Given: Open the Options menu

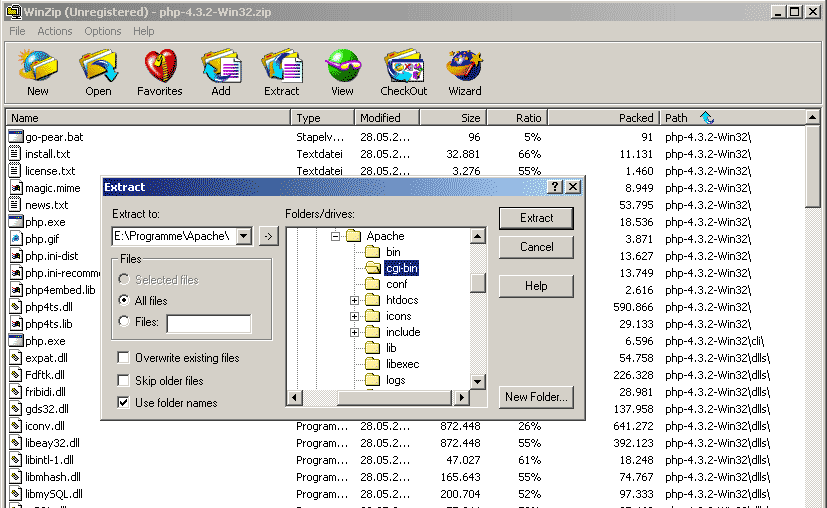Looking at the screenshot, I should tap(103, 31).
